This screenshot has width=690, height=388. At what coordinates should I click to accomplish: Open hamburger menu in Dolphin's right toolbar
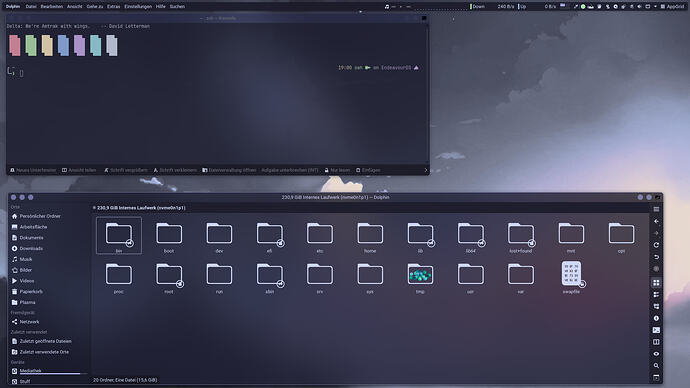pos(656,209)
